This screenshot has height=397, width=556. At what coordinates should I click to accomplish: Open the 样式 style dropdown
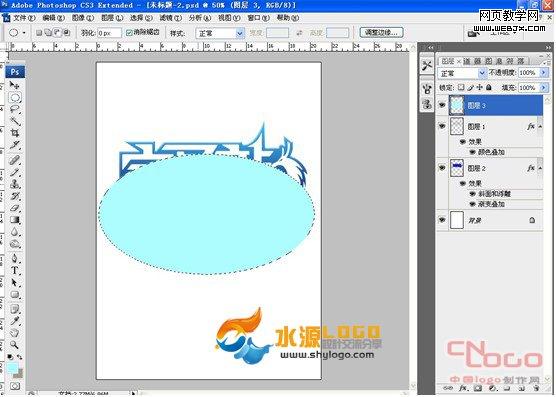click(x=220, y=33)
